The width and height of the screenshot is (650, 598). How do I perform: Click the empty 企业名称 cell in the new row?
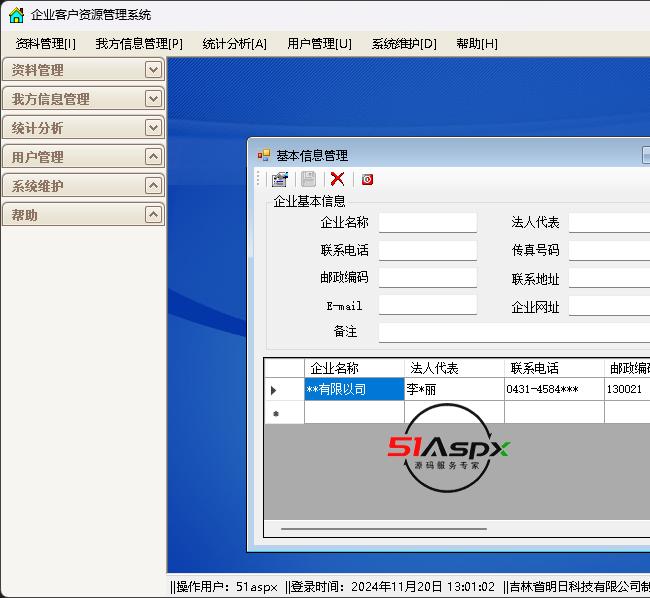click(354, 412)
